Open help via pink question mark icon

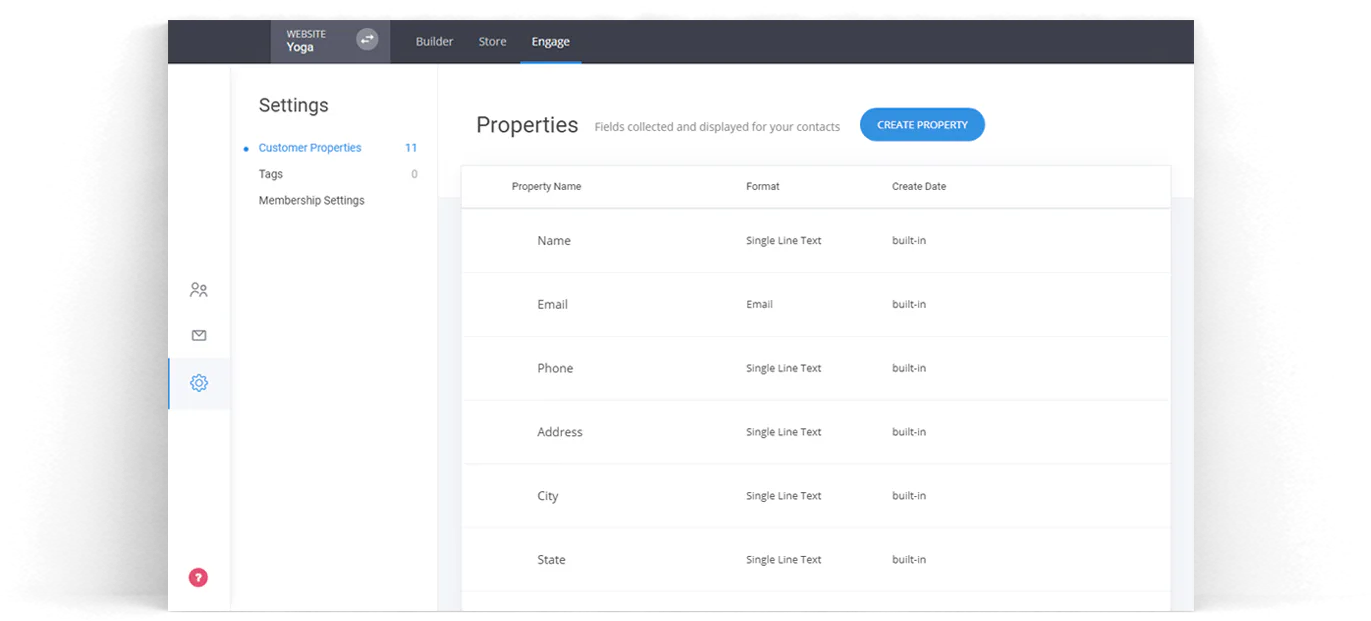coord(198,577)
